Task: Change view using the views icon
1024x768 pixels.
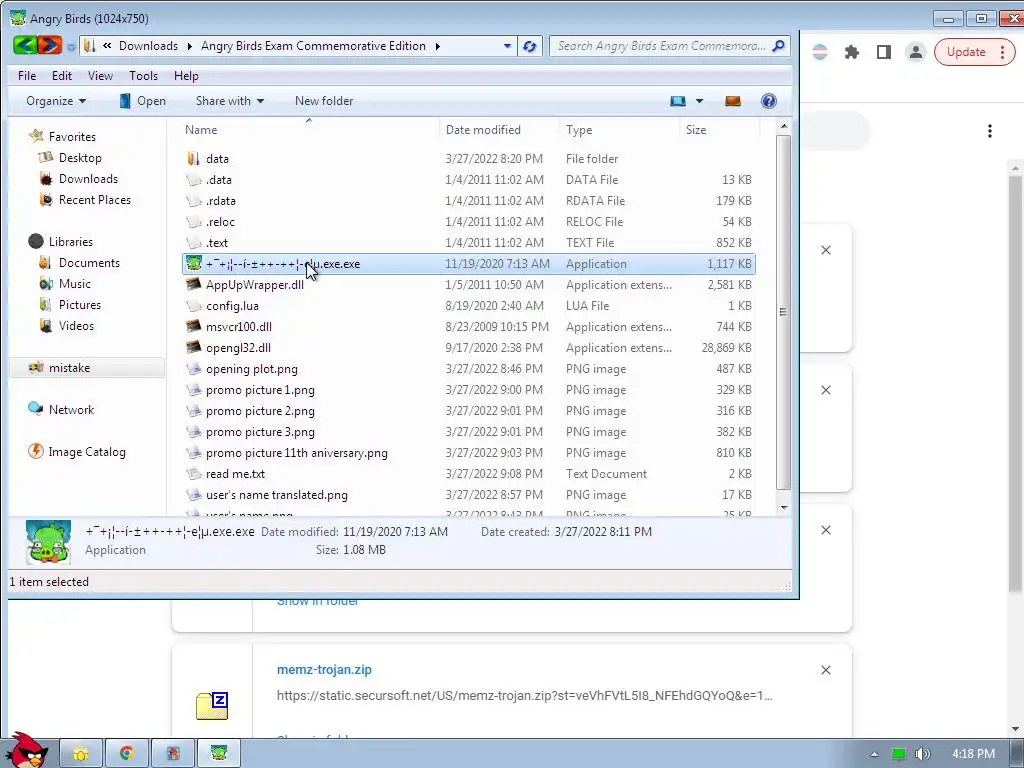Action: tap(678, 101)
